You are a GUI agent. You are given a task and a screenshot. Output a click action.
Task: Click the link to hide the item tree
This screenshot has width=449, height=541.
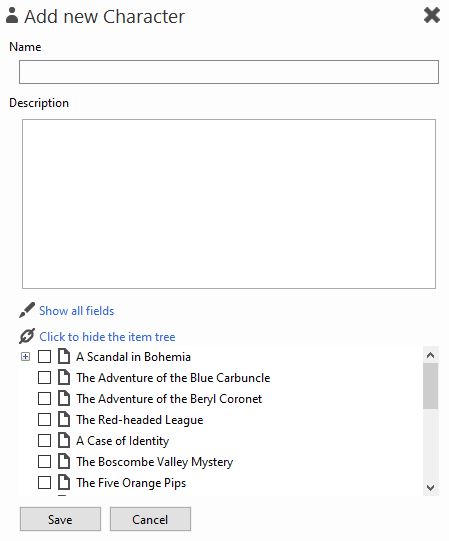click(x=107, y=336)
